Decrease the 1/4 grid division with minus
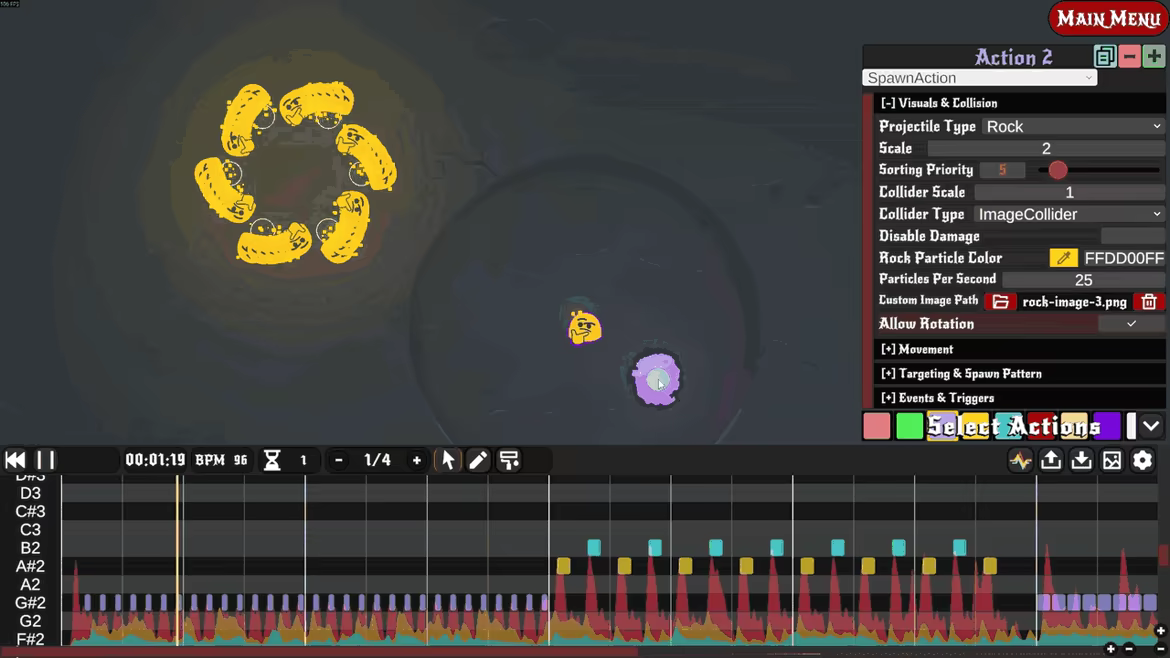This screenshot has height=658, width=1170. (x=339, y=460)
